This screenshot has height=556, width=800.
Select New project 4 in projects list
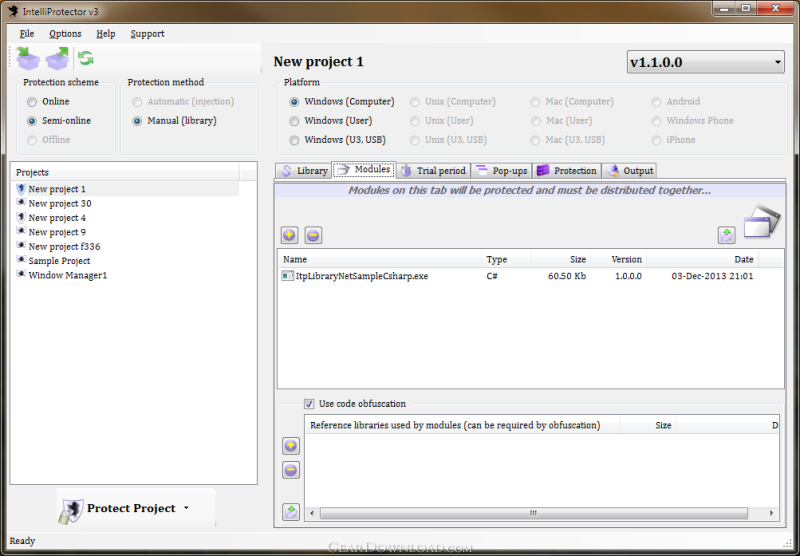[x=126, y=218]
